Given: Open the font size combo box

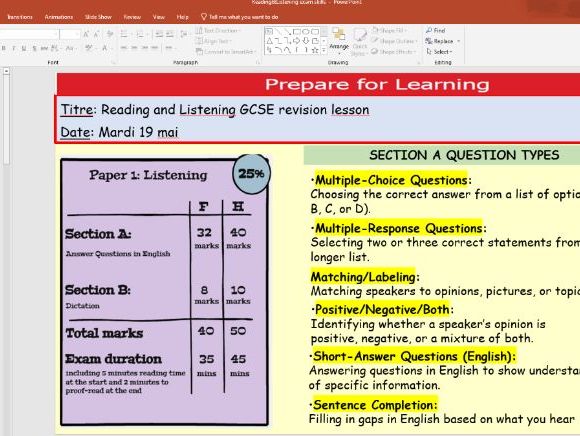Looking at the screenshot, I should [70, 34].
